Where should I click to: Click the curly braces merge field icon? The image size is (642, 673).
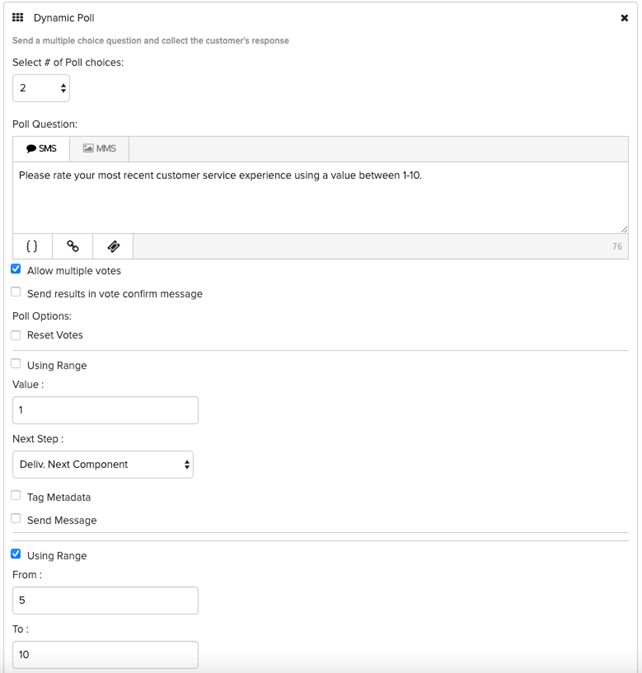(32, 246)
